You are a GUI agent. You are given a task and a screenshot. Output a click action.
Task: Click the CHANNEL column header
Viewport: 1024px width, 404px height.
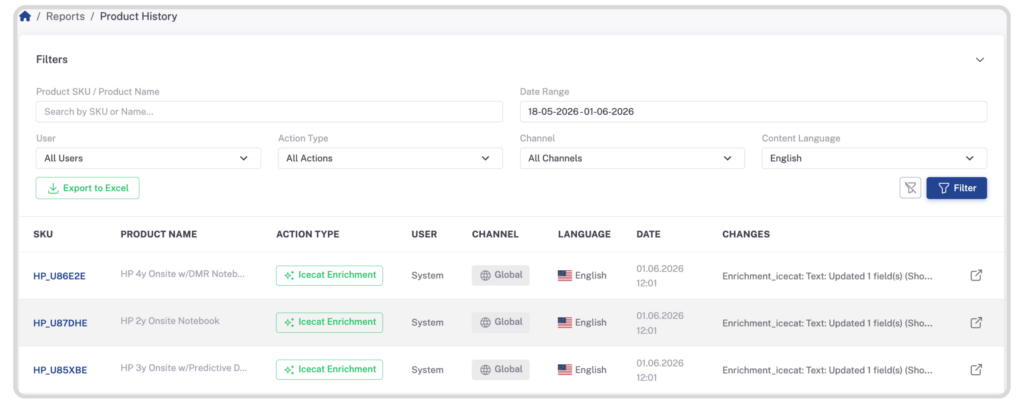coord(496,234)
